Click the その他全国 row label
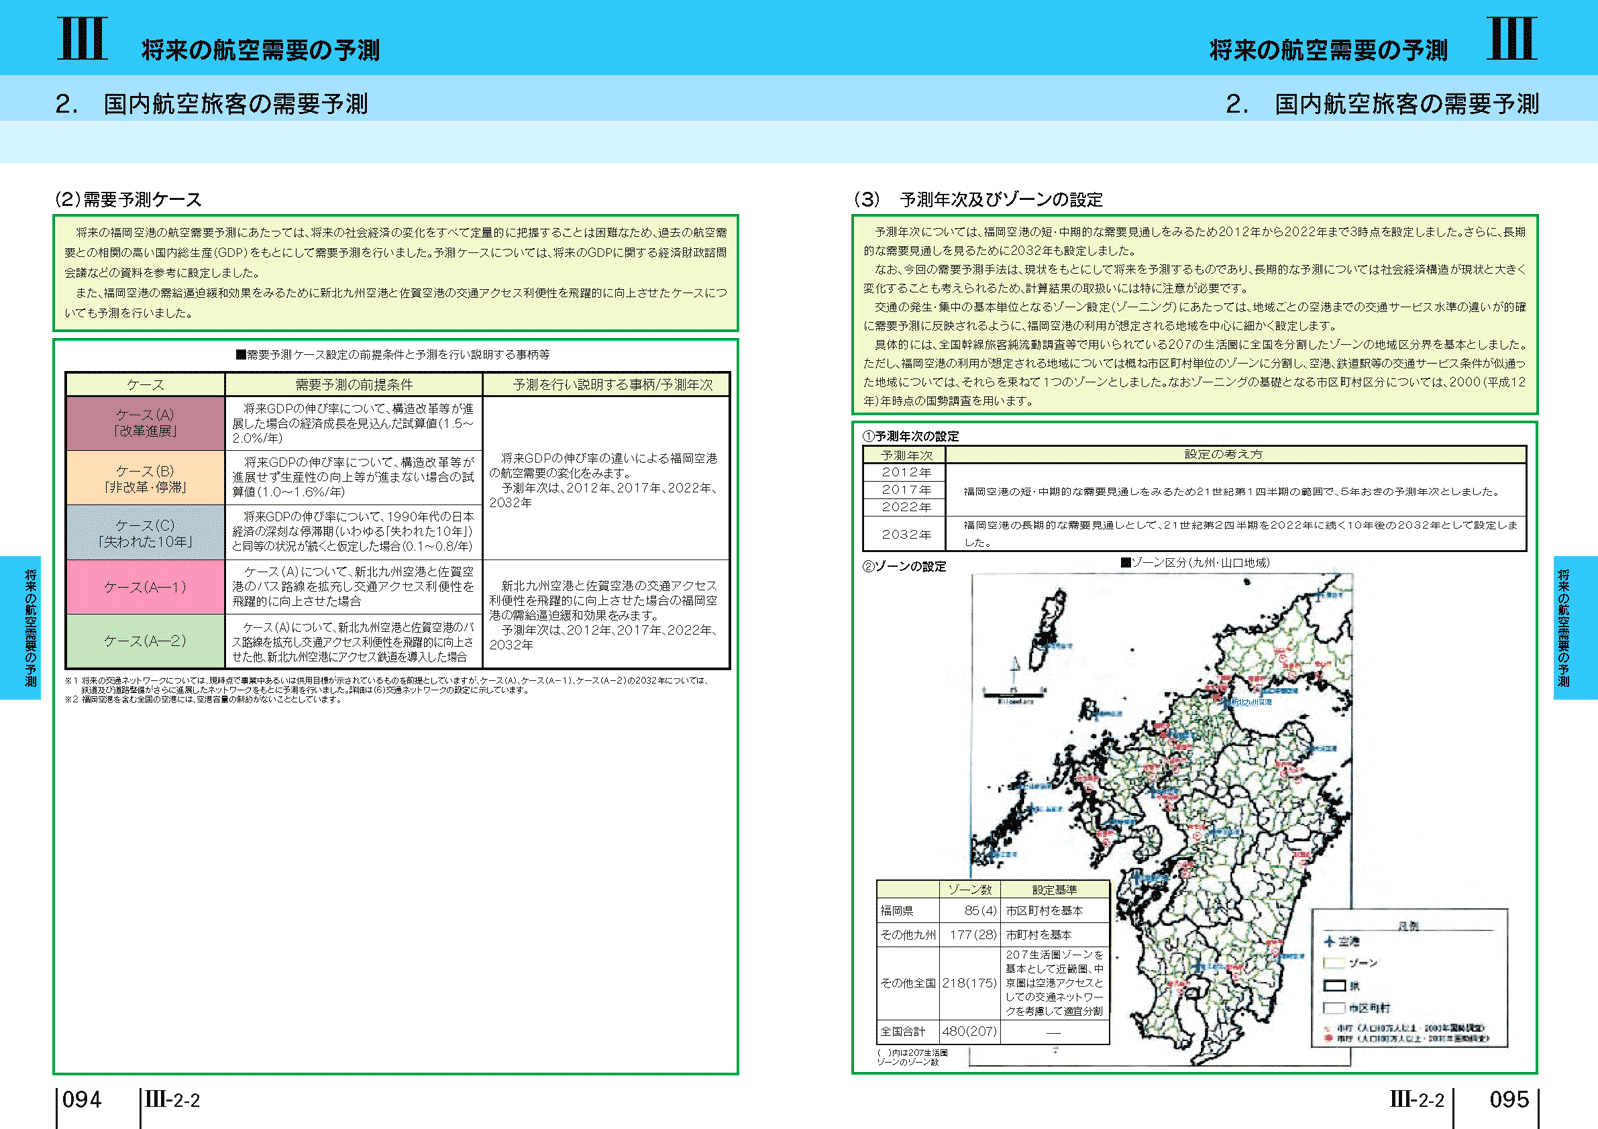The image size is (1598, 1129). click(908, 983)
